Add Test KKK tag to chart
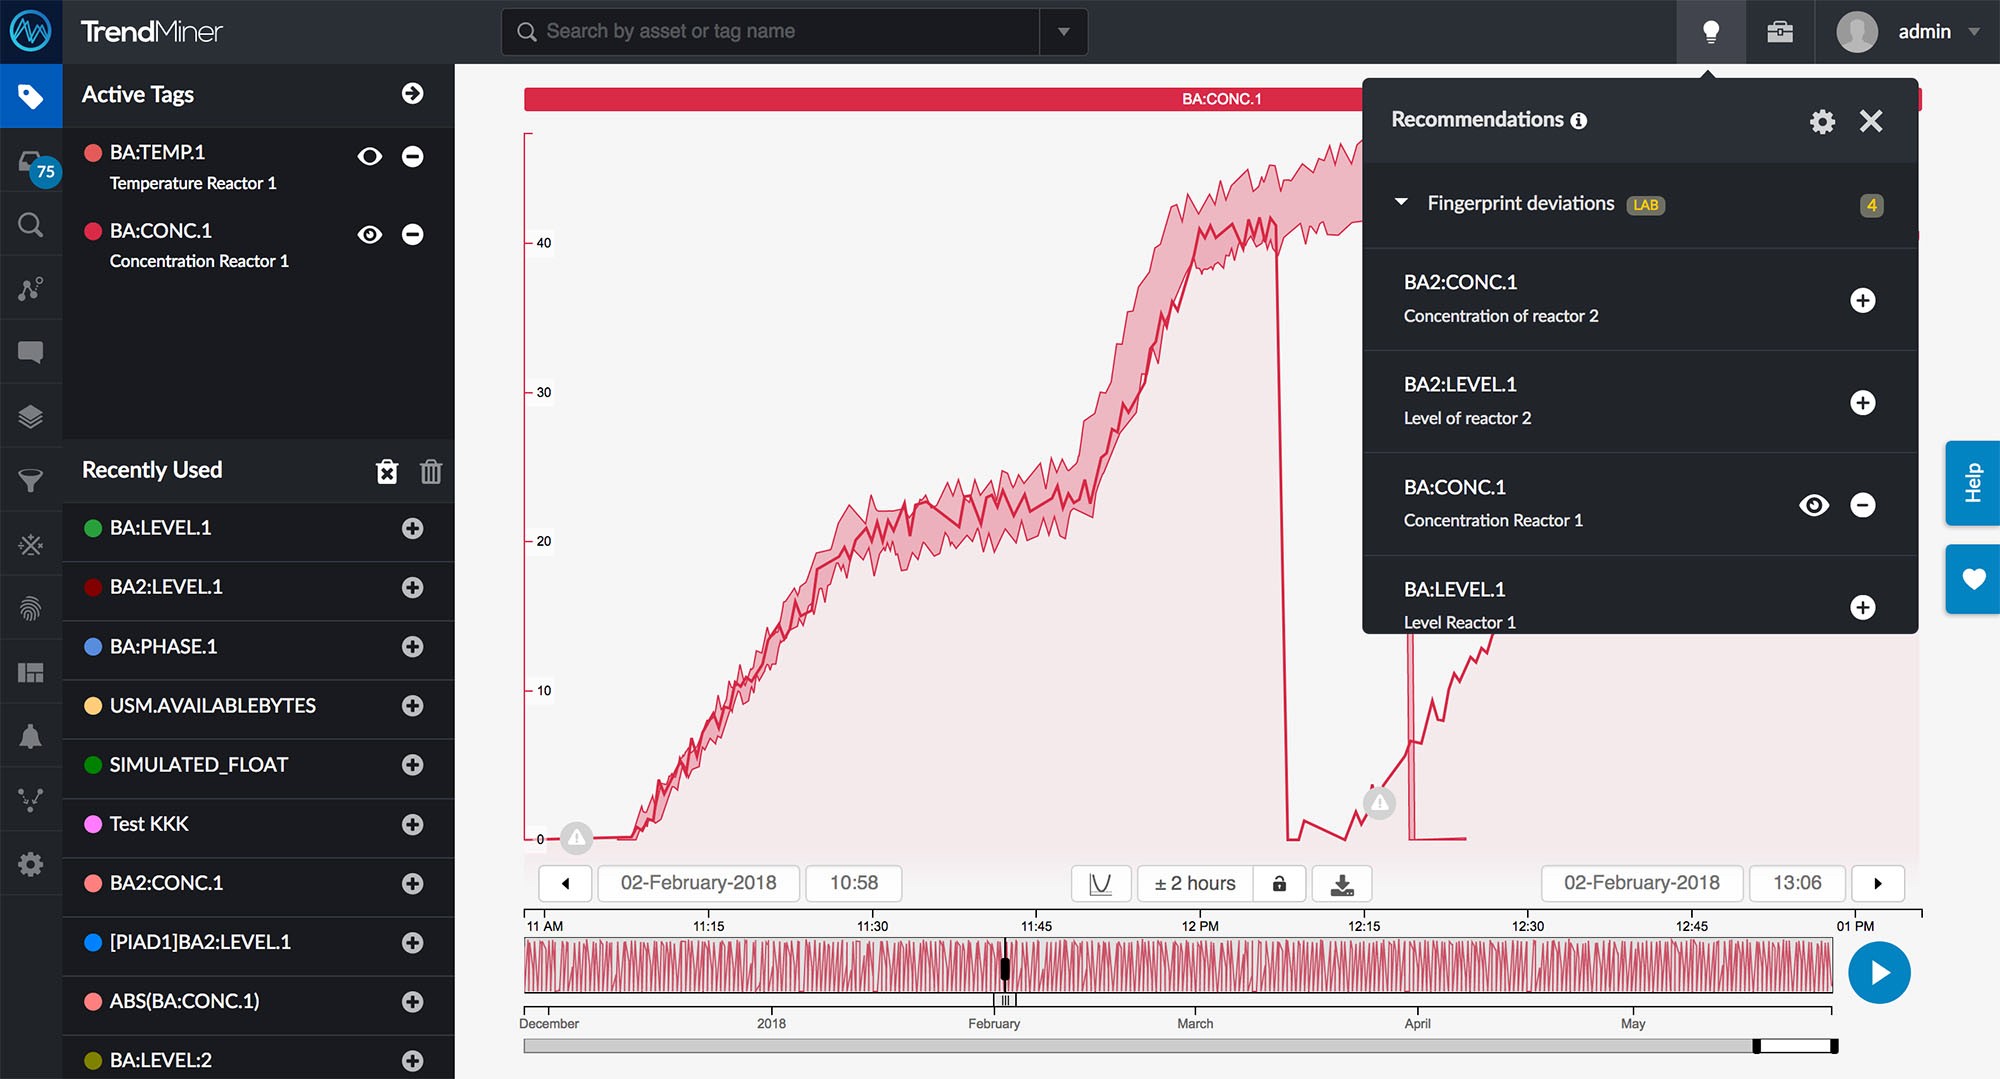 pos(412,824)
